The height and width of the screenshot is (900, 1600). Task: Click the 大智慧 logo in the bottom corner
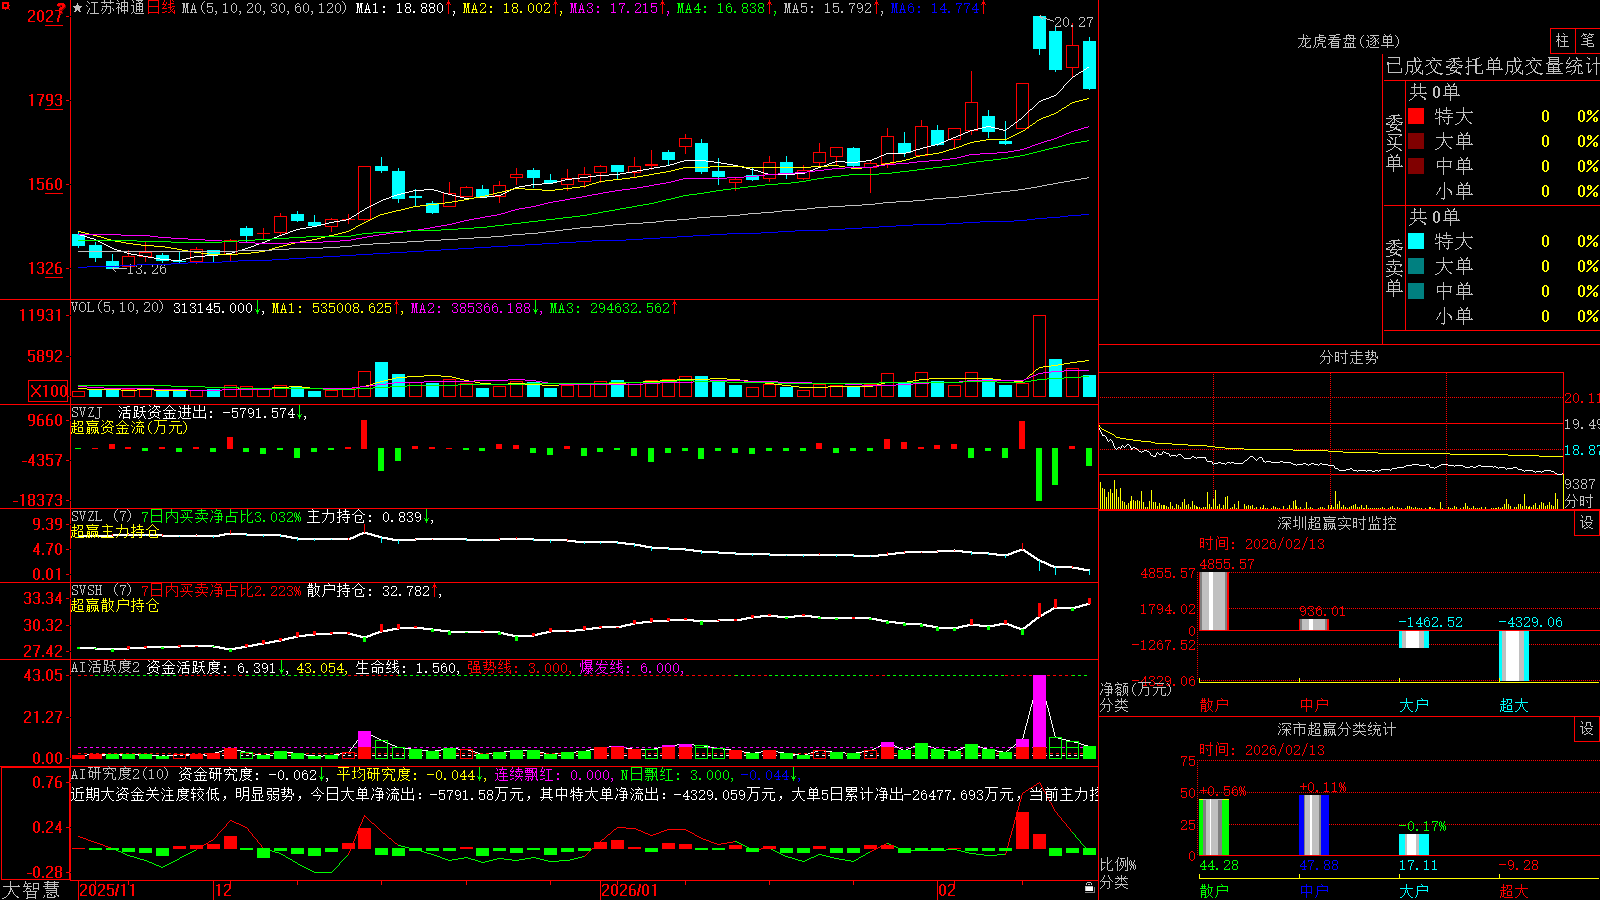pos(31,890)
